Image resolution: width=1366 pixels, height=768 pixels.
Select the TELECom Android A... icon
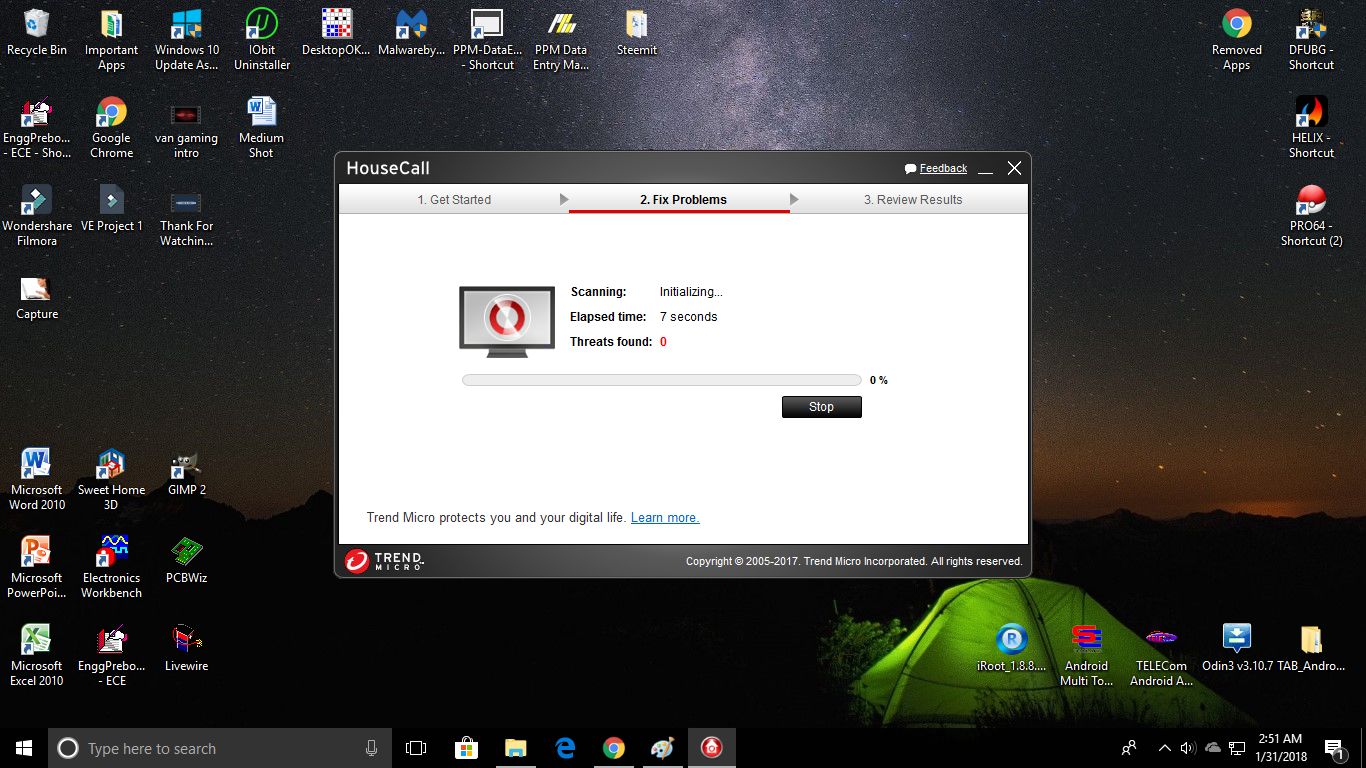(1161, 656)
